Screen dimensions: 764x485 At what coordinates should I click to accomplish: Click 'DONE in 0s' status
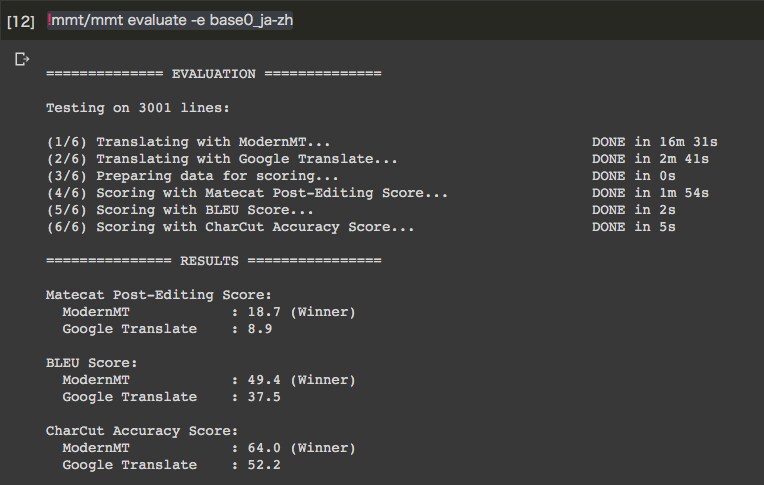click(x=633, y=176)
